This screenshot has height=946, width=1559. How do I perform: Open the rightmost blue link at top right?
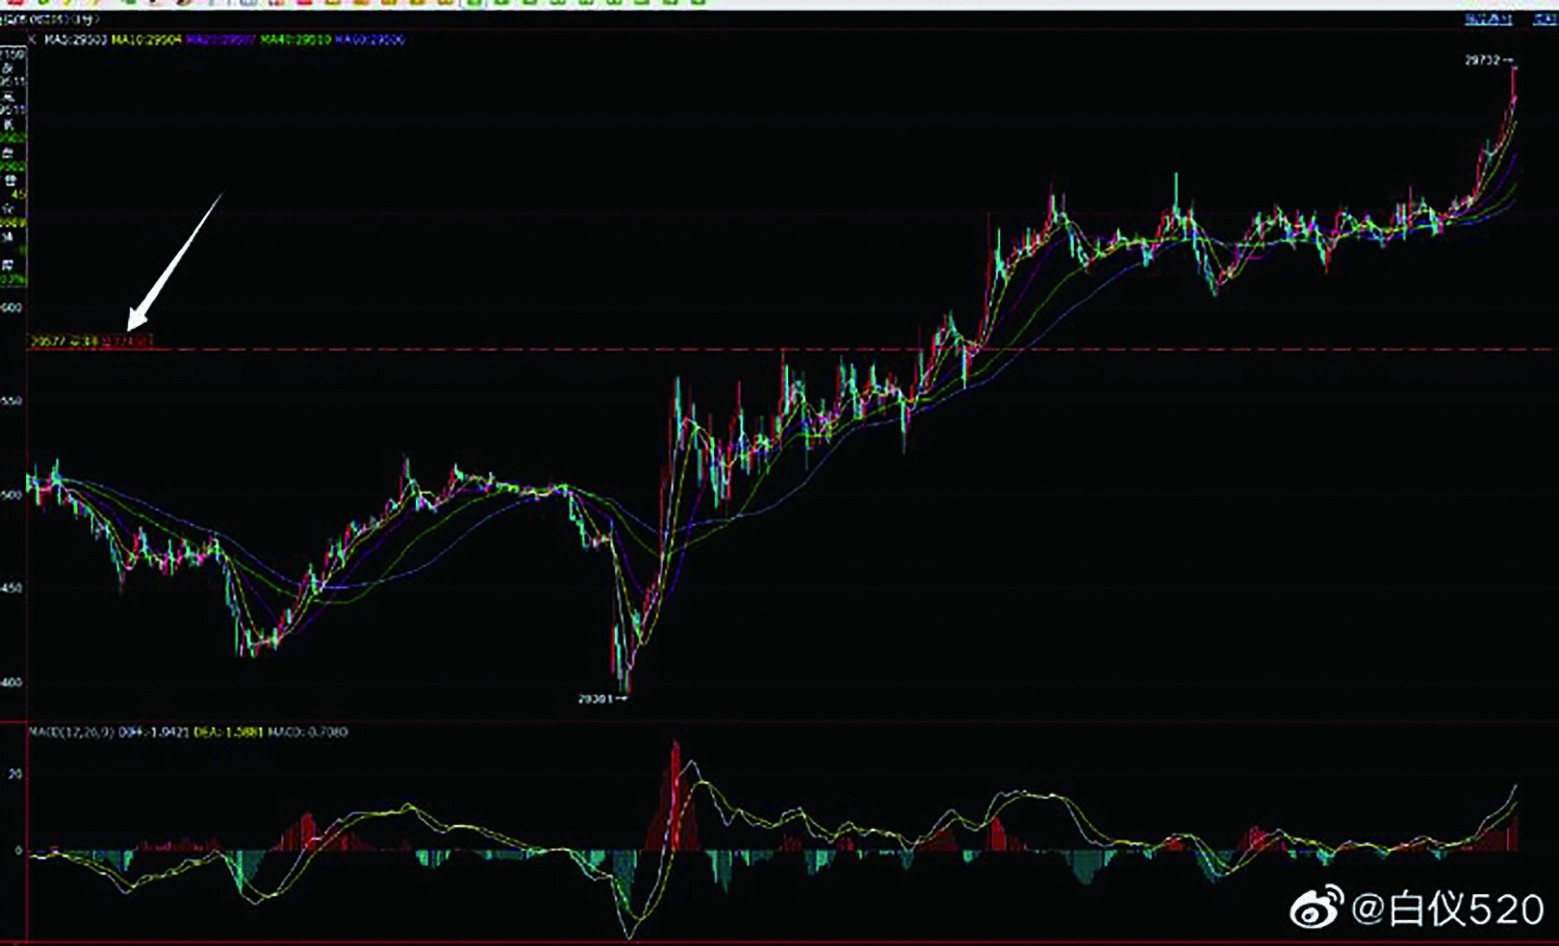pos(1544,20)
